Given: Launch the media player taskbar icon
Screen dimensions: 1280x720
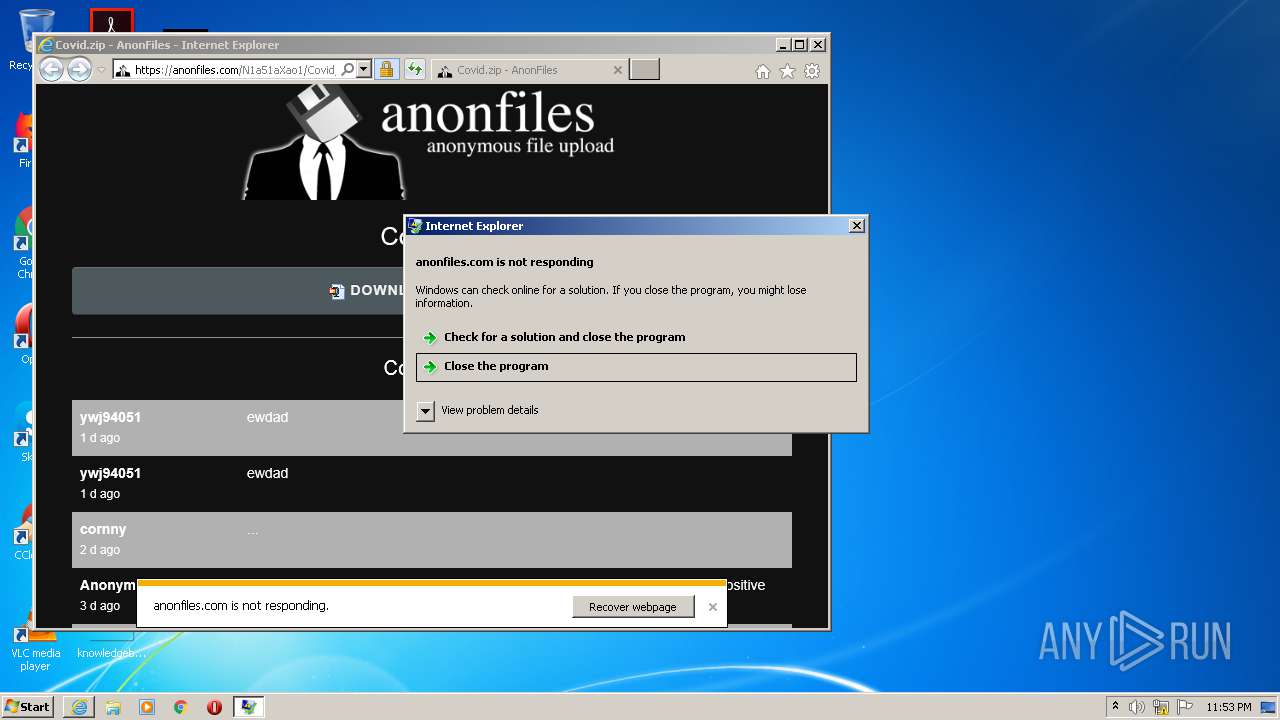Looking at the screenshot, I should pyautogui.click(x=147, y=707).
